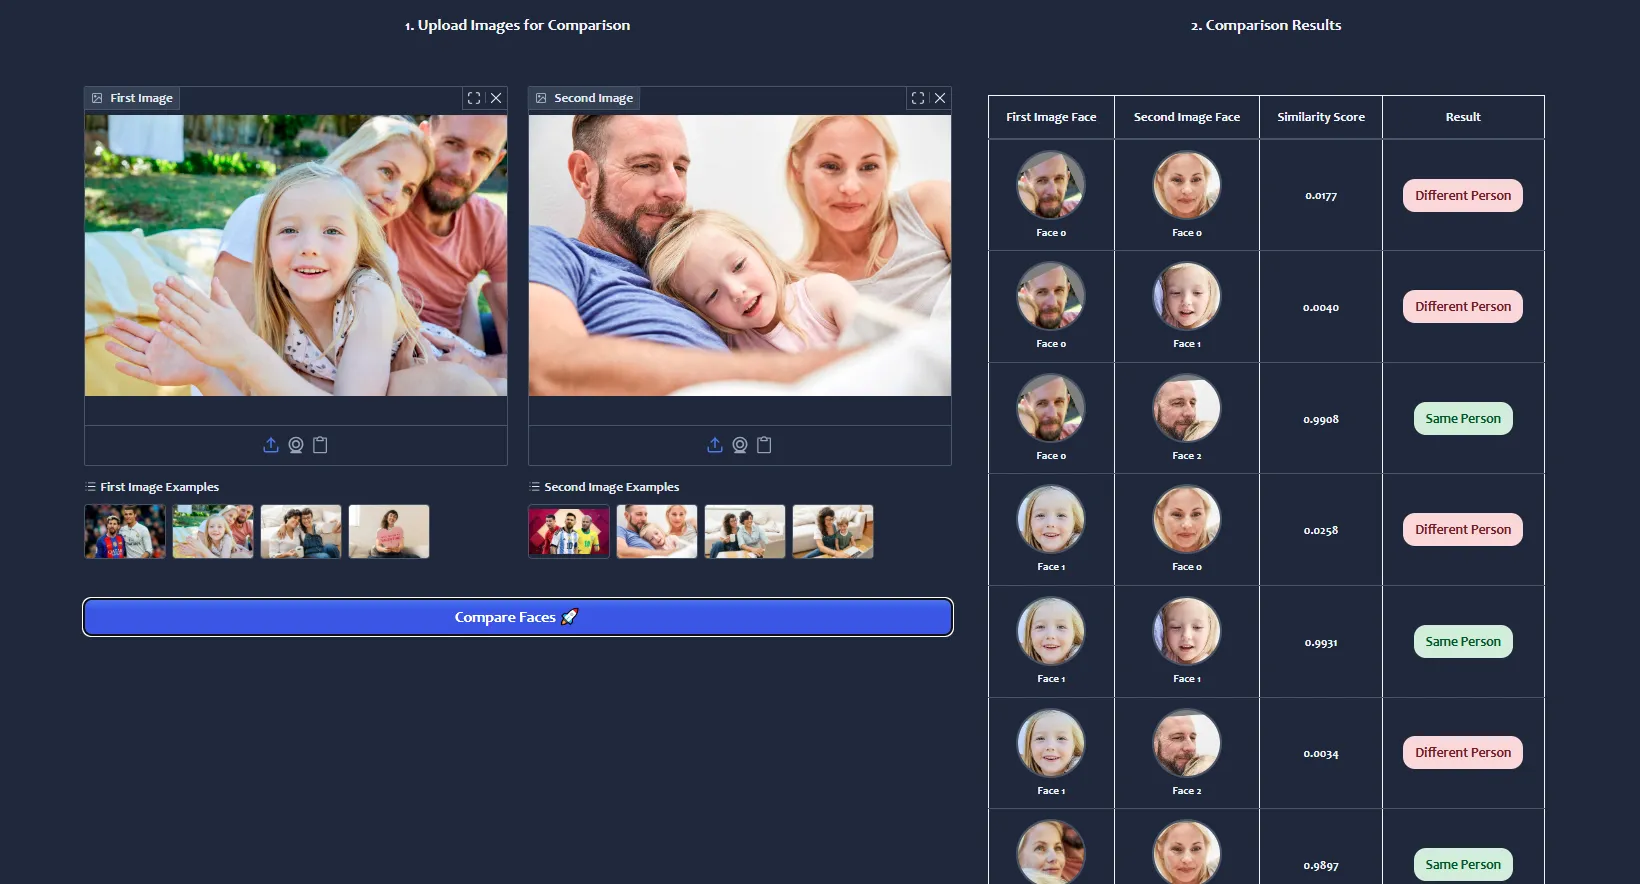The height and width of the screenshot is (884, 1640).
Task: Click second image face thumbnail in 0.0040 row
Action: (1187, 296)
